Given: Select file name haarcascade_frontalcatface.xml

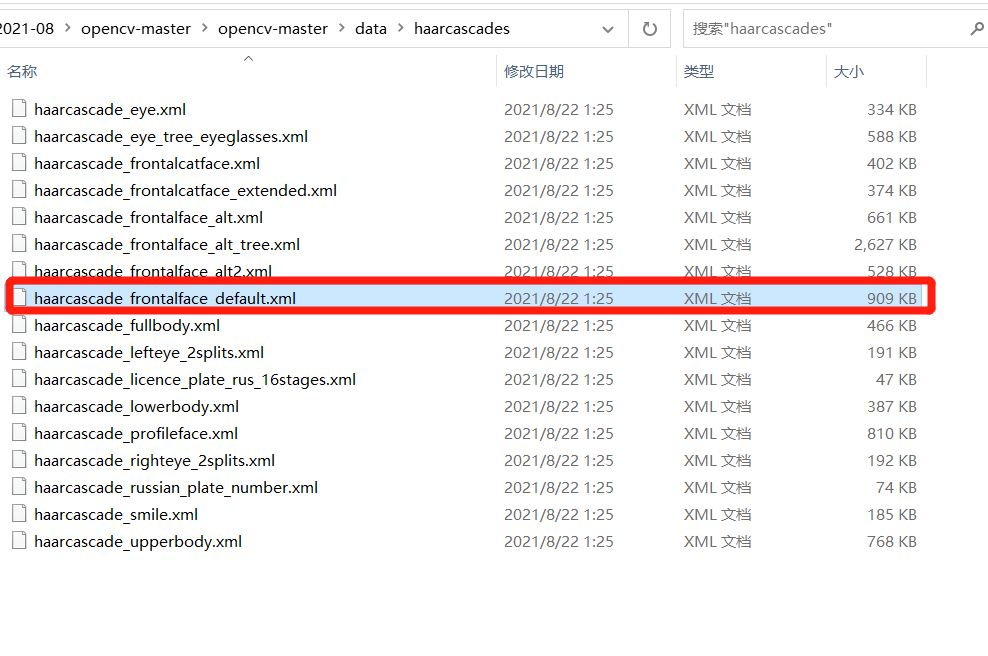Looking at the screenshot, I should click(147, 164).
